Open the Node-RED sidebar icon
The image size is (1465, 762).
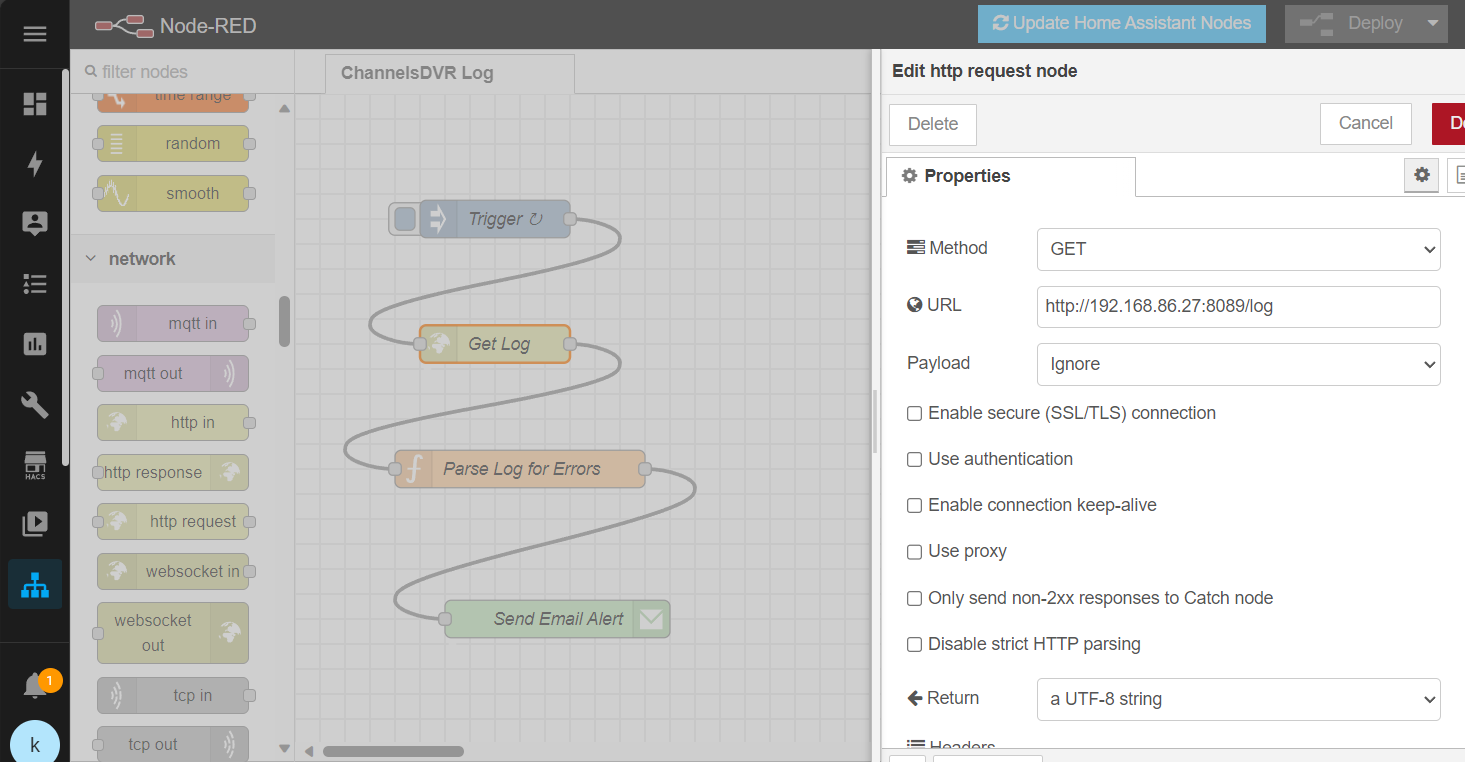pos(35,585)
